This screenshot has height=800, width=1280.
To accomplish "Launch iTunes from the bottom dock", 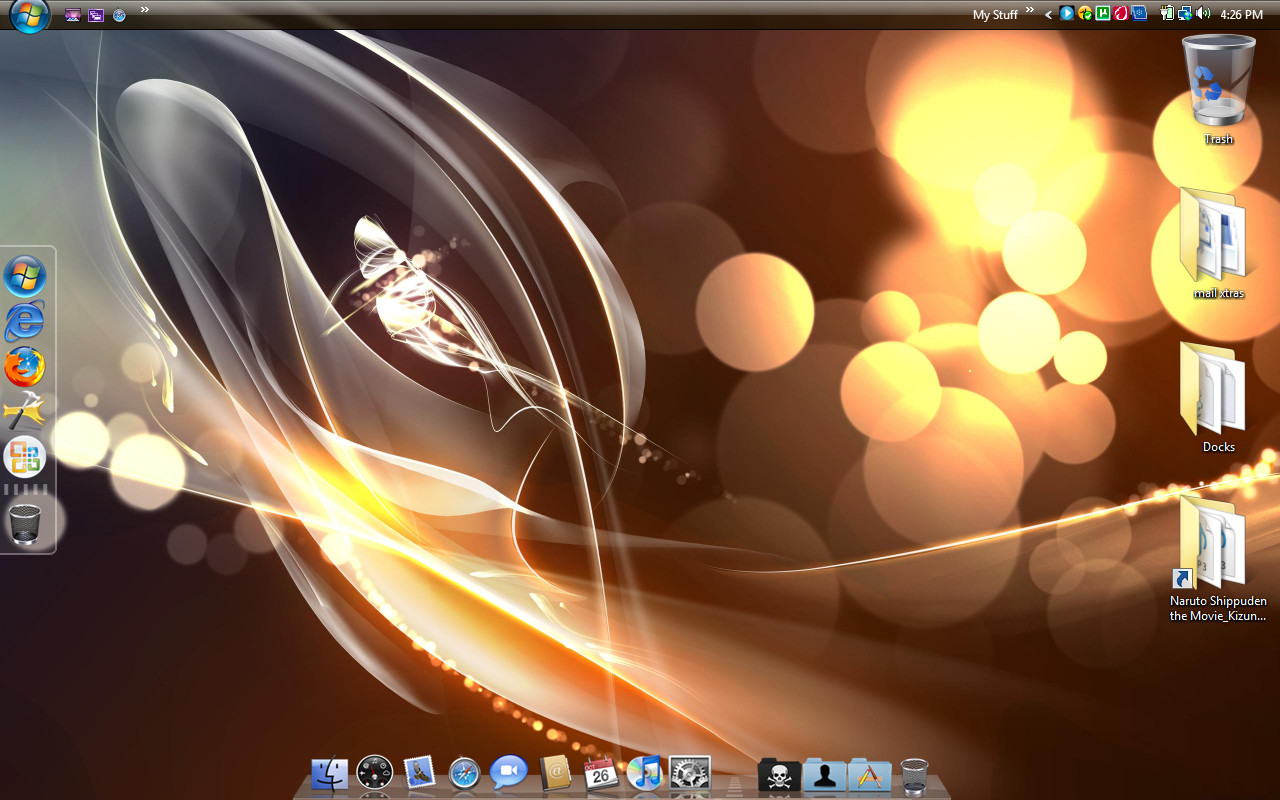I will 645,773.
